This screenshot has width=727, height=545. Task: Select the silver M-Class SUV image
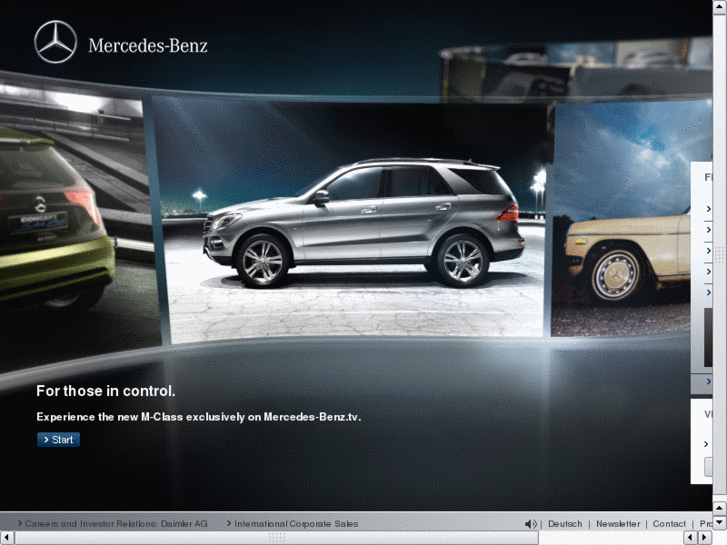pyautogui.click(x=355, y=218)
